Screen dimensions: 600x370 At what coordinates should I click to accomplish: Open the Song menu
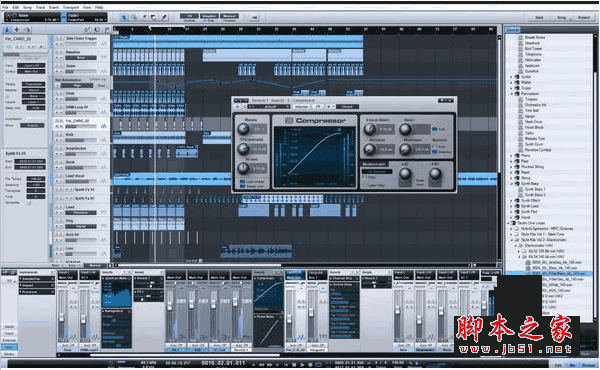pos(28,7)
